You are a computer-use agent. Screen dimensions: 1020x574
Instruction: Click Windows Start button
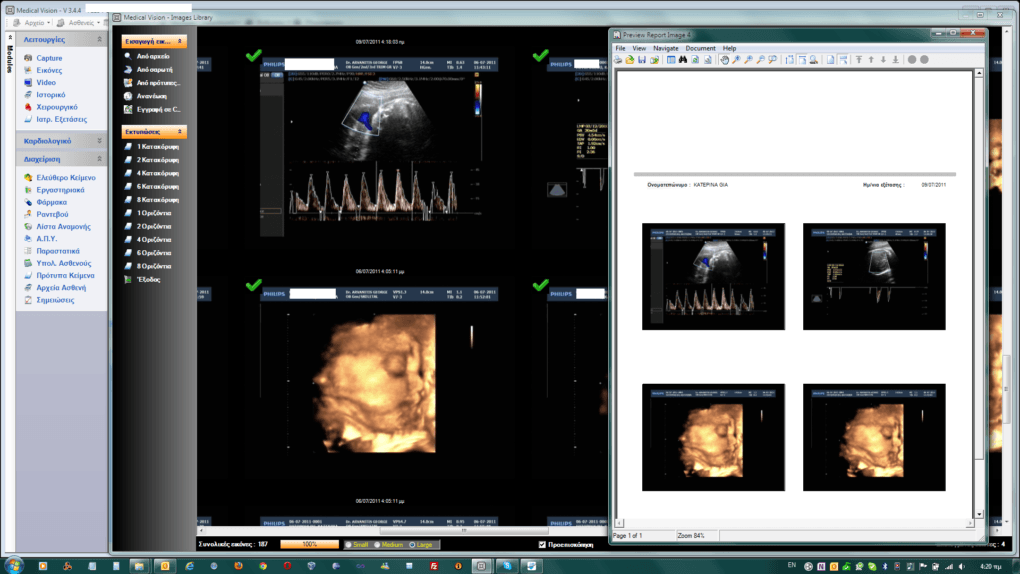[13, 565]
